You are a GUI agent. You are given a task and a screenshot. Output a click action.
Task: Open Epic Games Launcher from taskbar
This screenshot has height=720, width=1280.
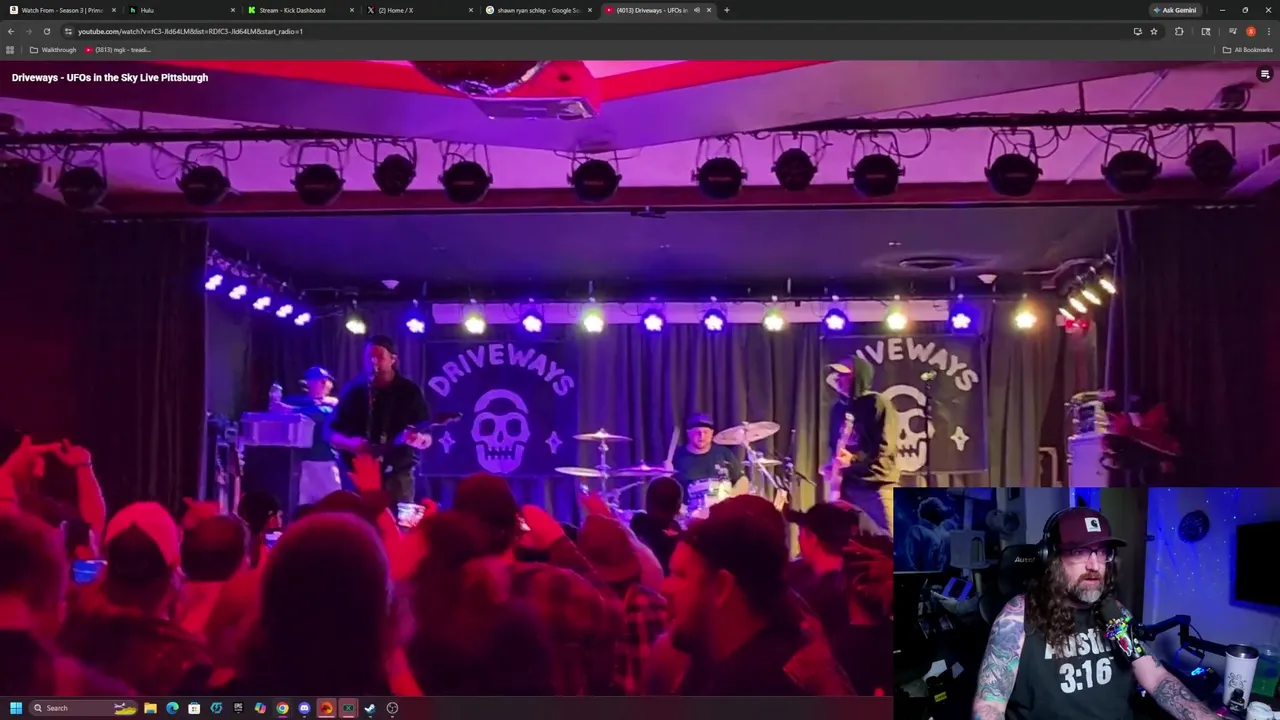(238, 708)
